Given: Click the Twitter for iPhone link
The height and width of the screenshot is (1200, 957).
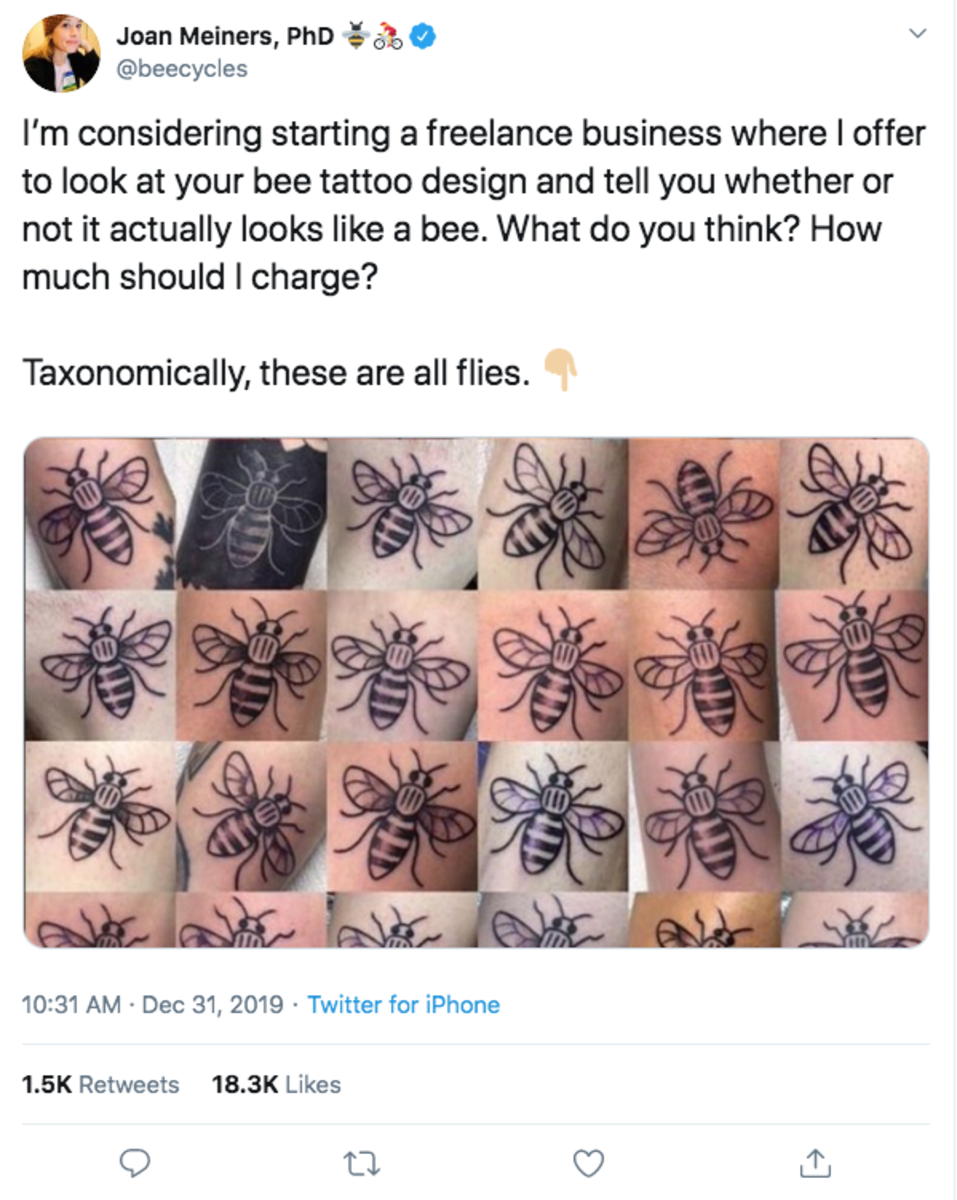Looking at the screenshot, I should coord(403,1004).
